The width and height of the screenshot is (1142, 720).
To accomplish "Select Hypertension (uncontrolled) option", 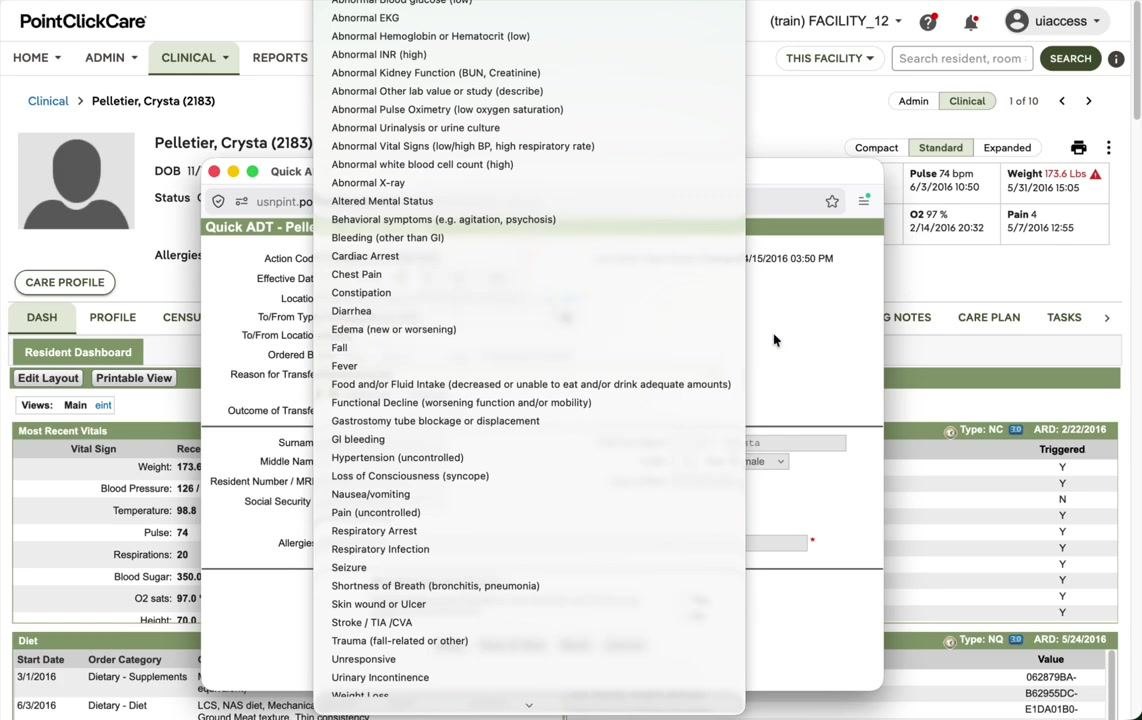I will tap(397, 458).
